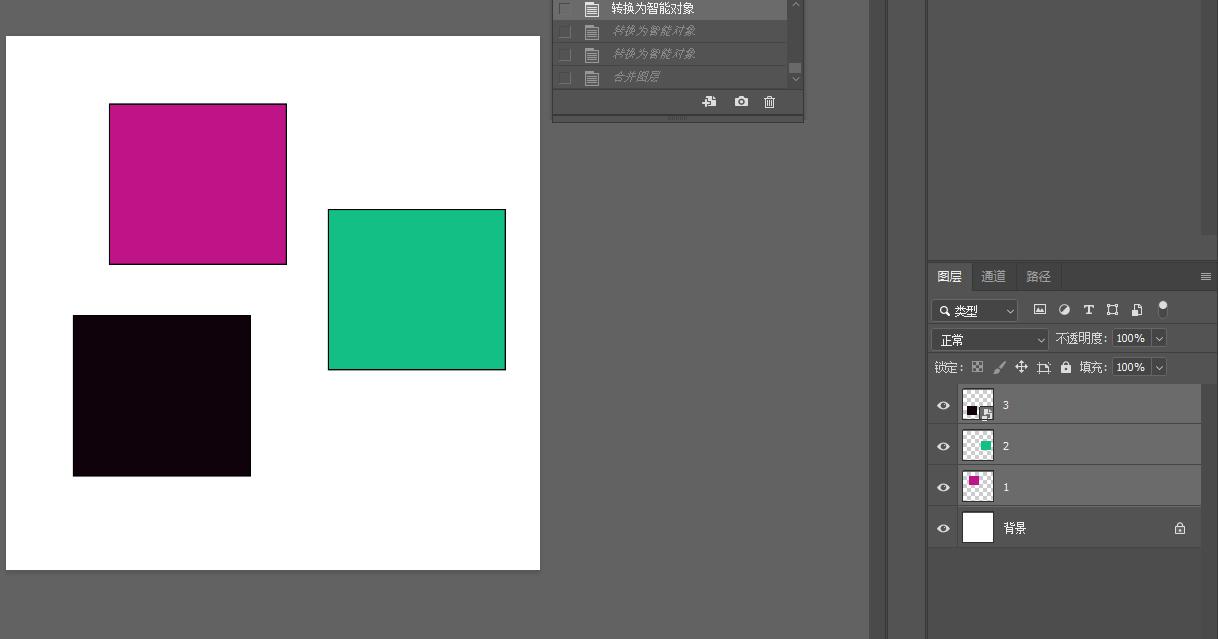1218x639 pixels.
Task: Hide the 背景 layer with eye icon
Action: 943,528
